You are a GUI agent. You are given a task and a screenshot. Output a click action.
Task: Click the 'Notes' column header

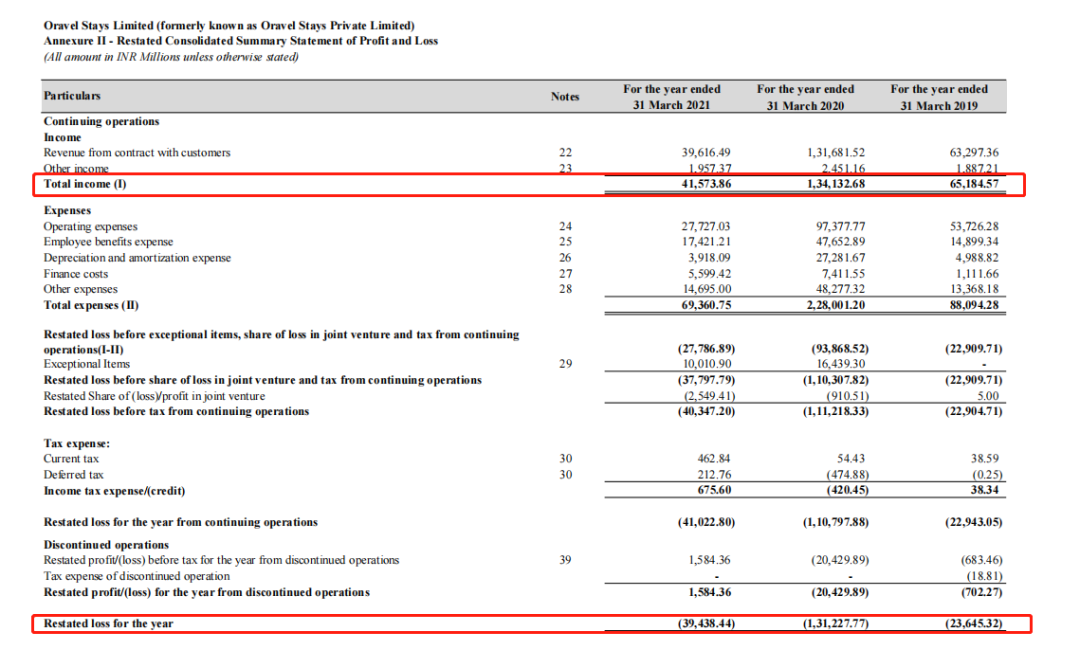(x=565, y=96)
